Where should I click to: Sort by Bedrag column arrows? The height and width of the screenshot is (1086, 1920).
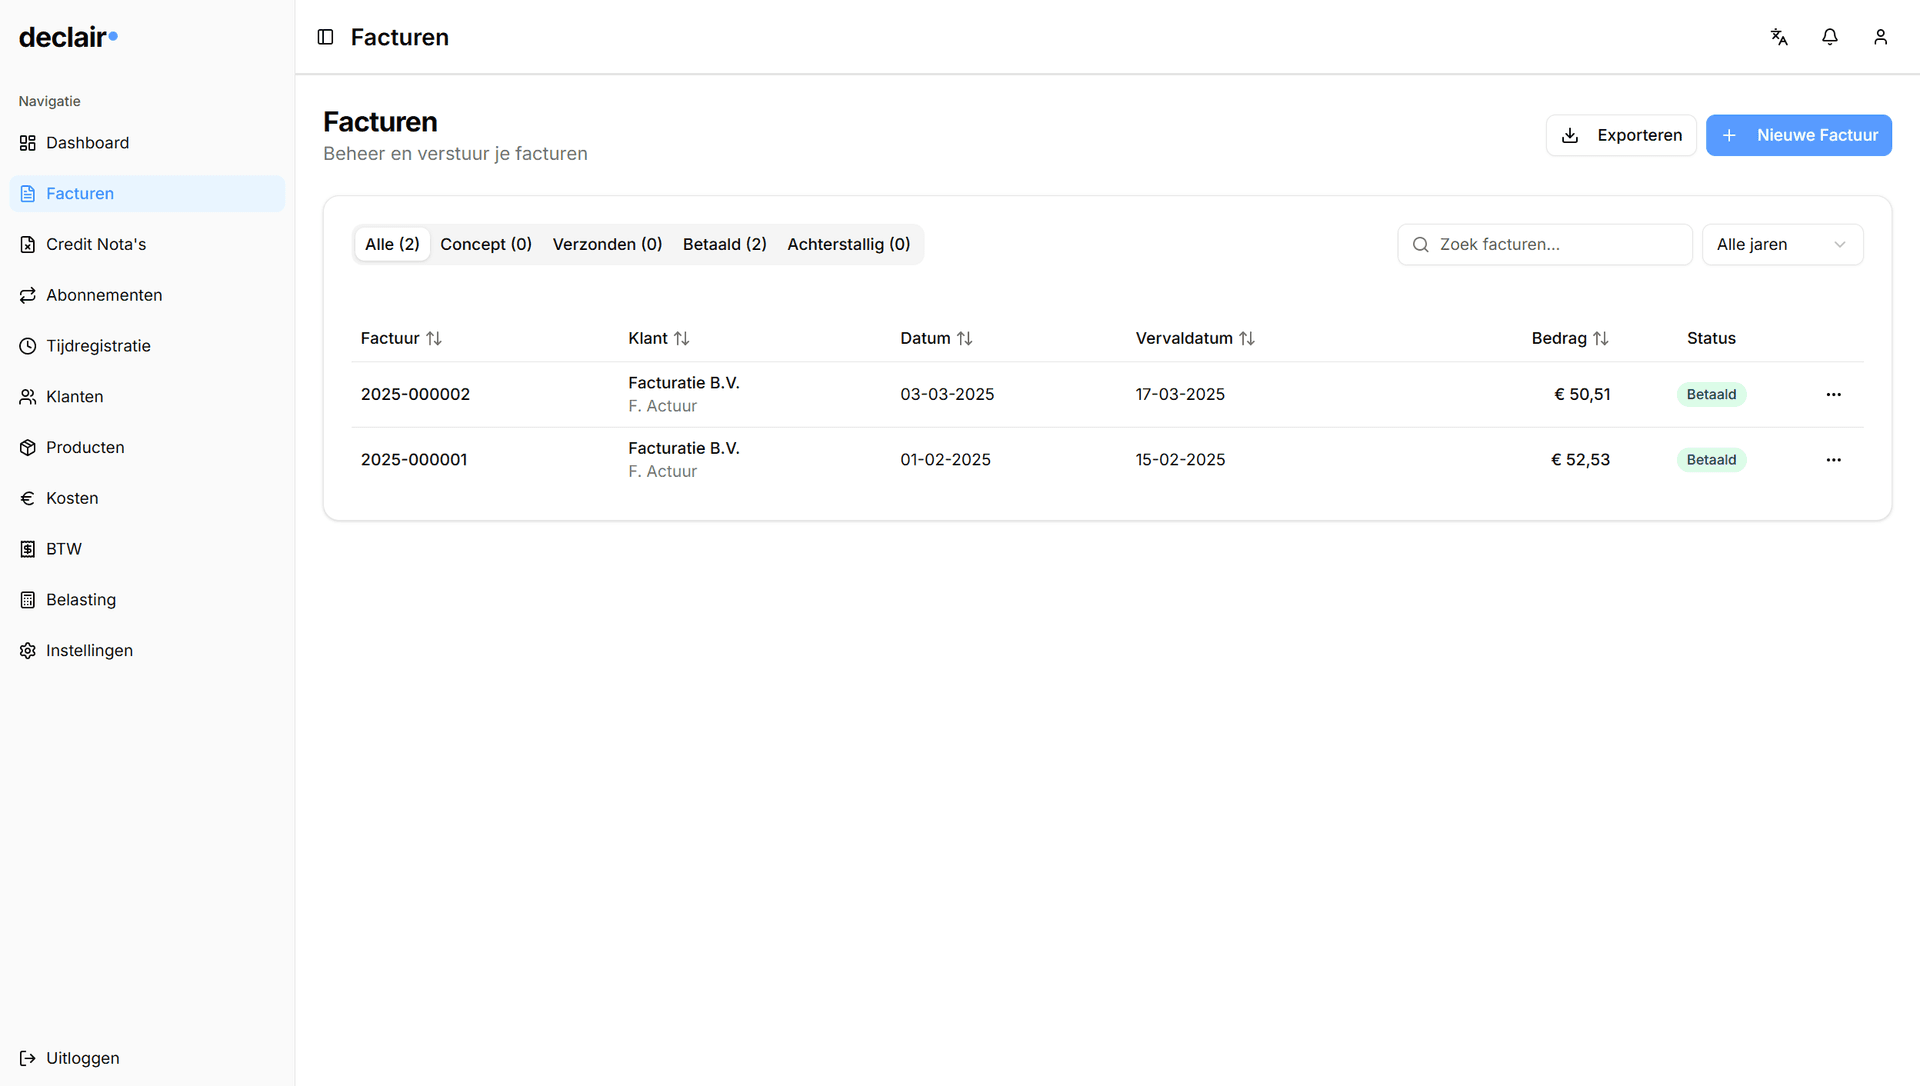pyautogui.click(x=1601, y=339)
